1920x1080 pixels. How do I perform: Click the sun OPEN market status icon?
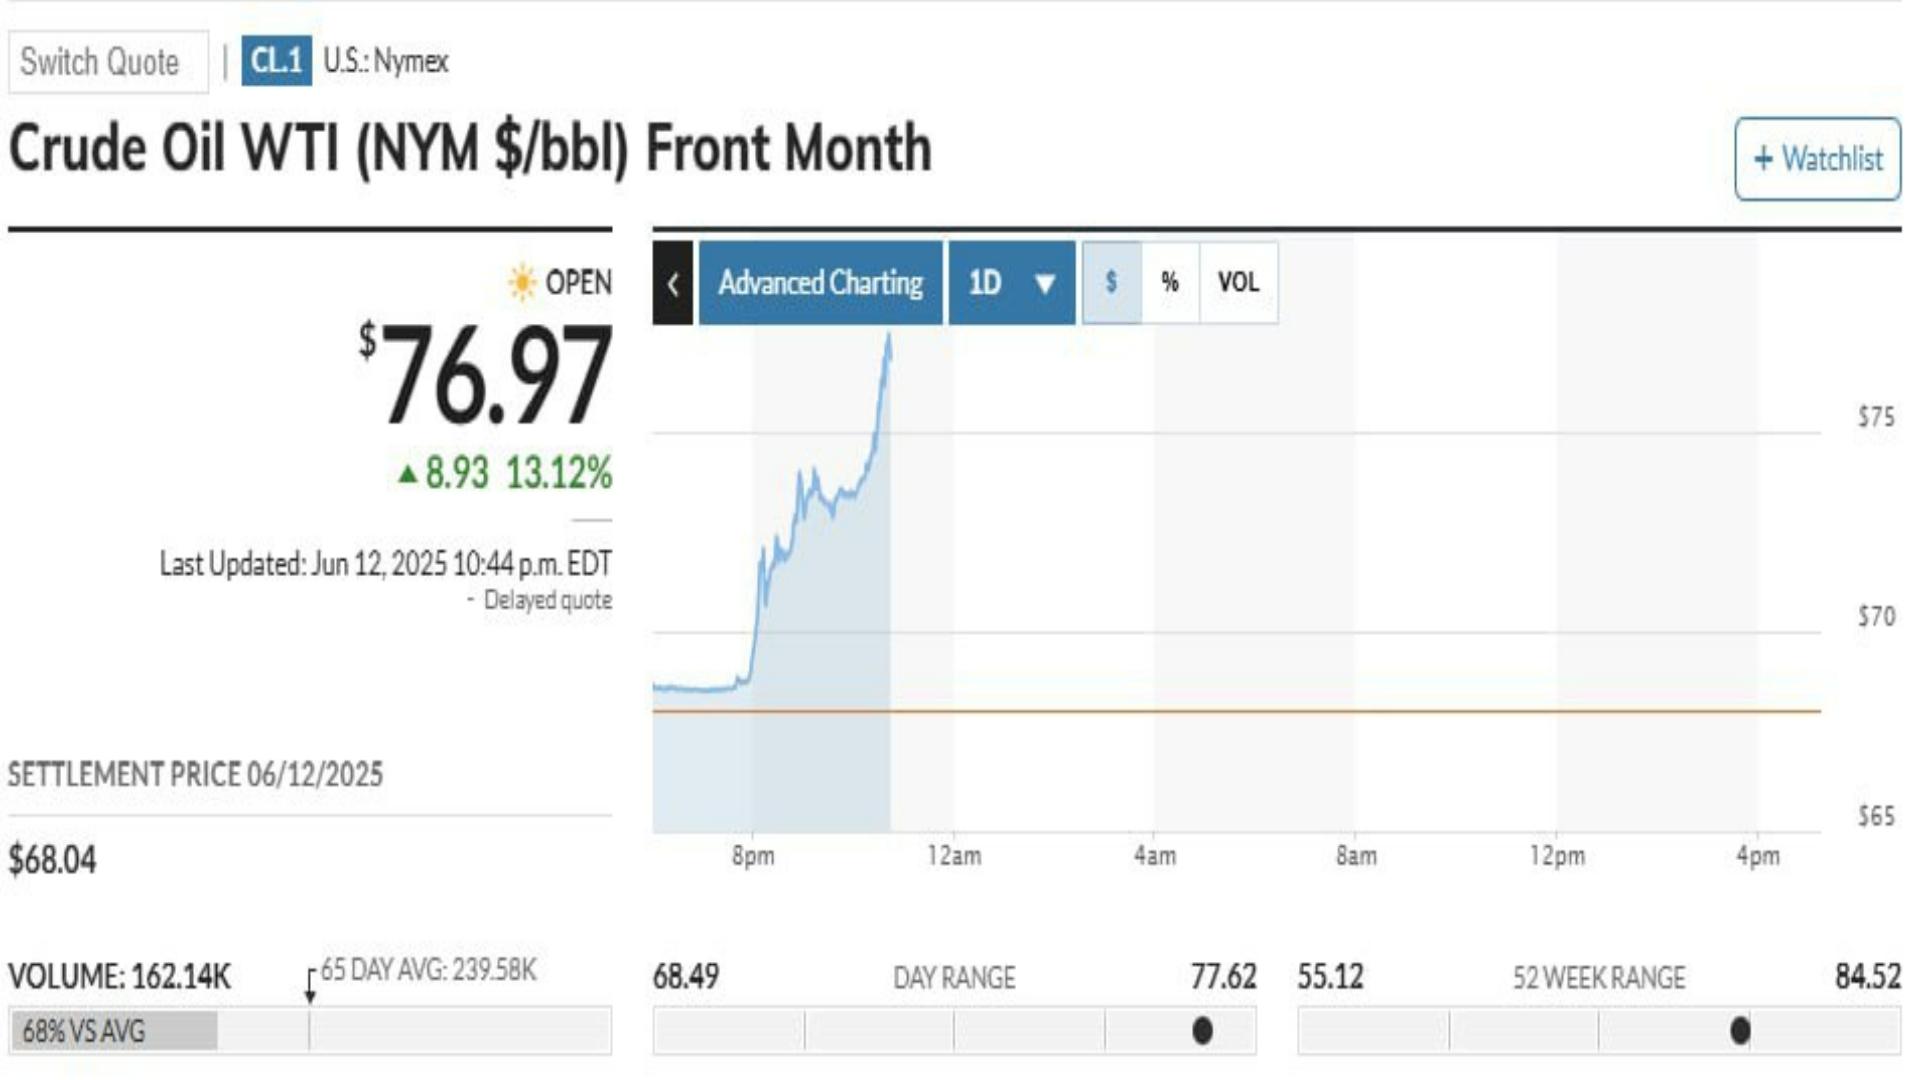tap(522, 283)
